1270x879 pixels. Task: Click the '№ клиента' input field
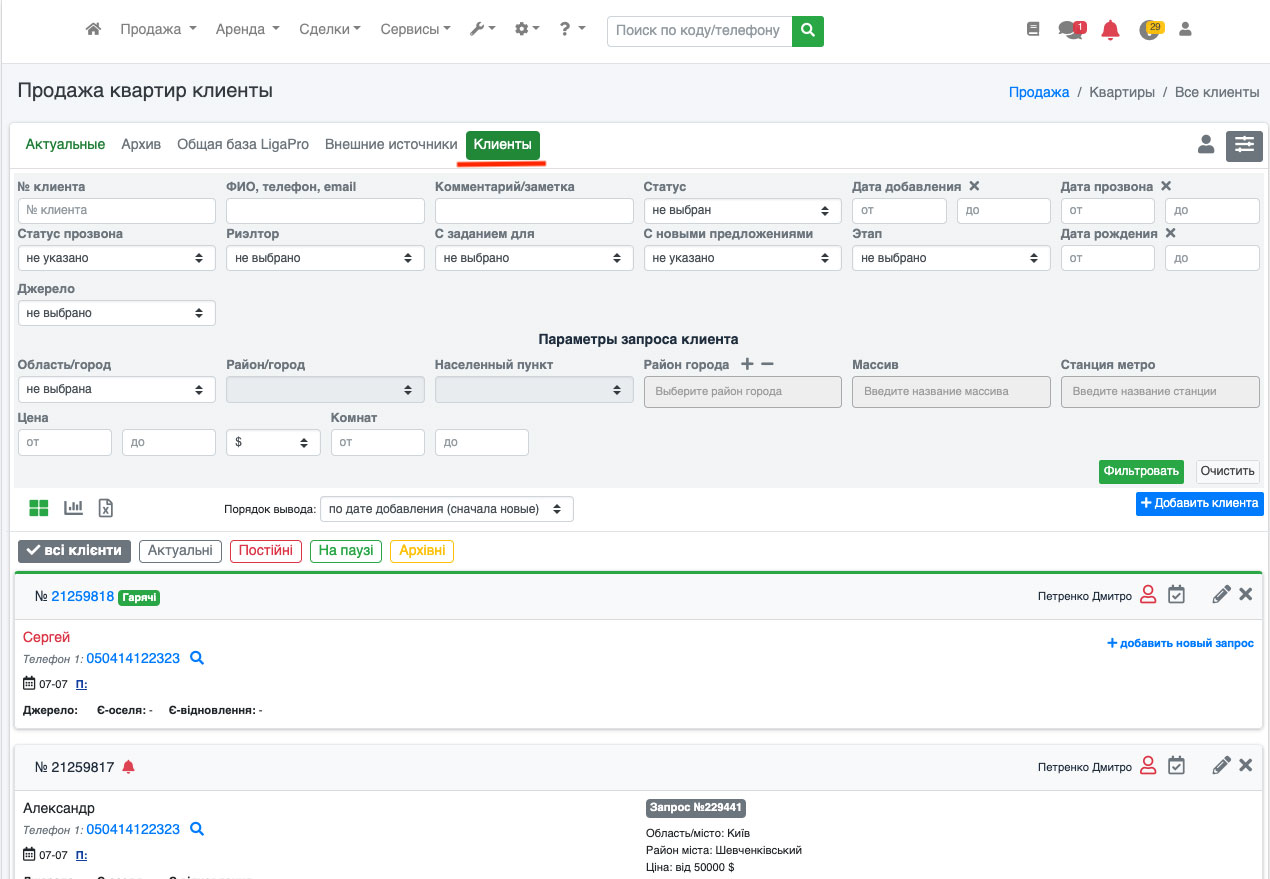click(117, 211)
